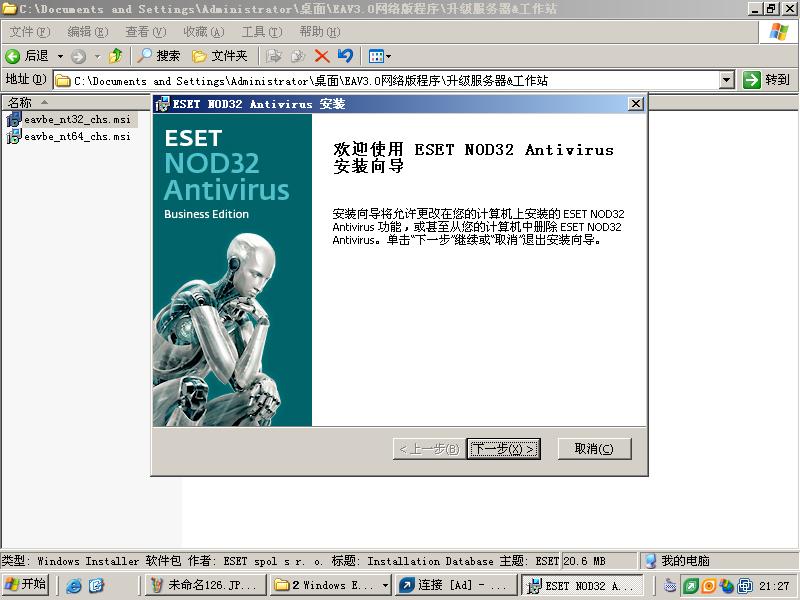The height and width of the screenshot is (600, 800).
Task: Toggle the Folders (文件夹) pane button
Action: pos(219,56)
